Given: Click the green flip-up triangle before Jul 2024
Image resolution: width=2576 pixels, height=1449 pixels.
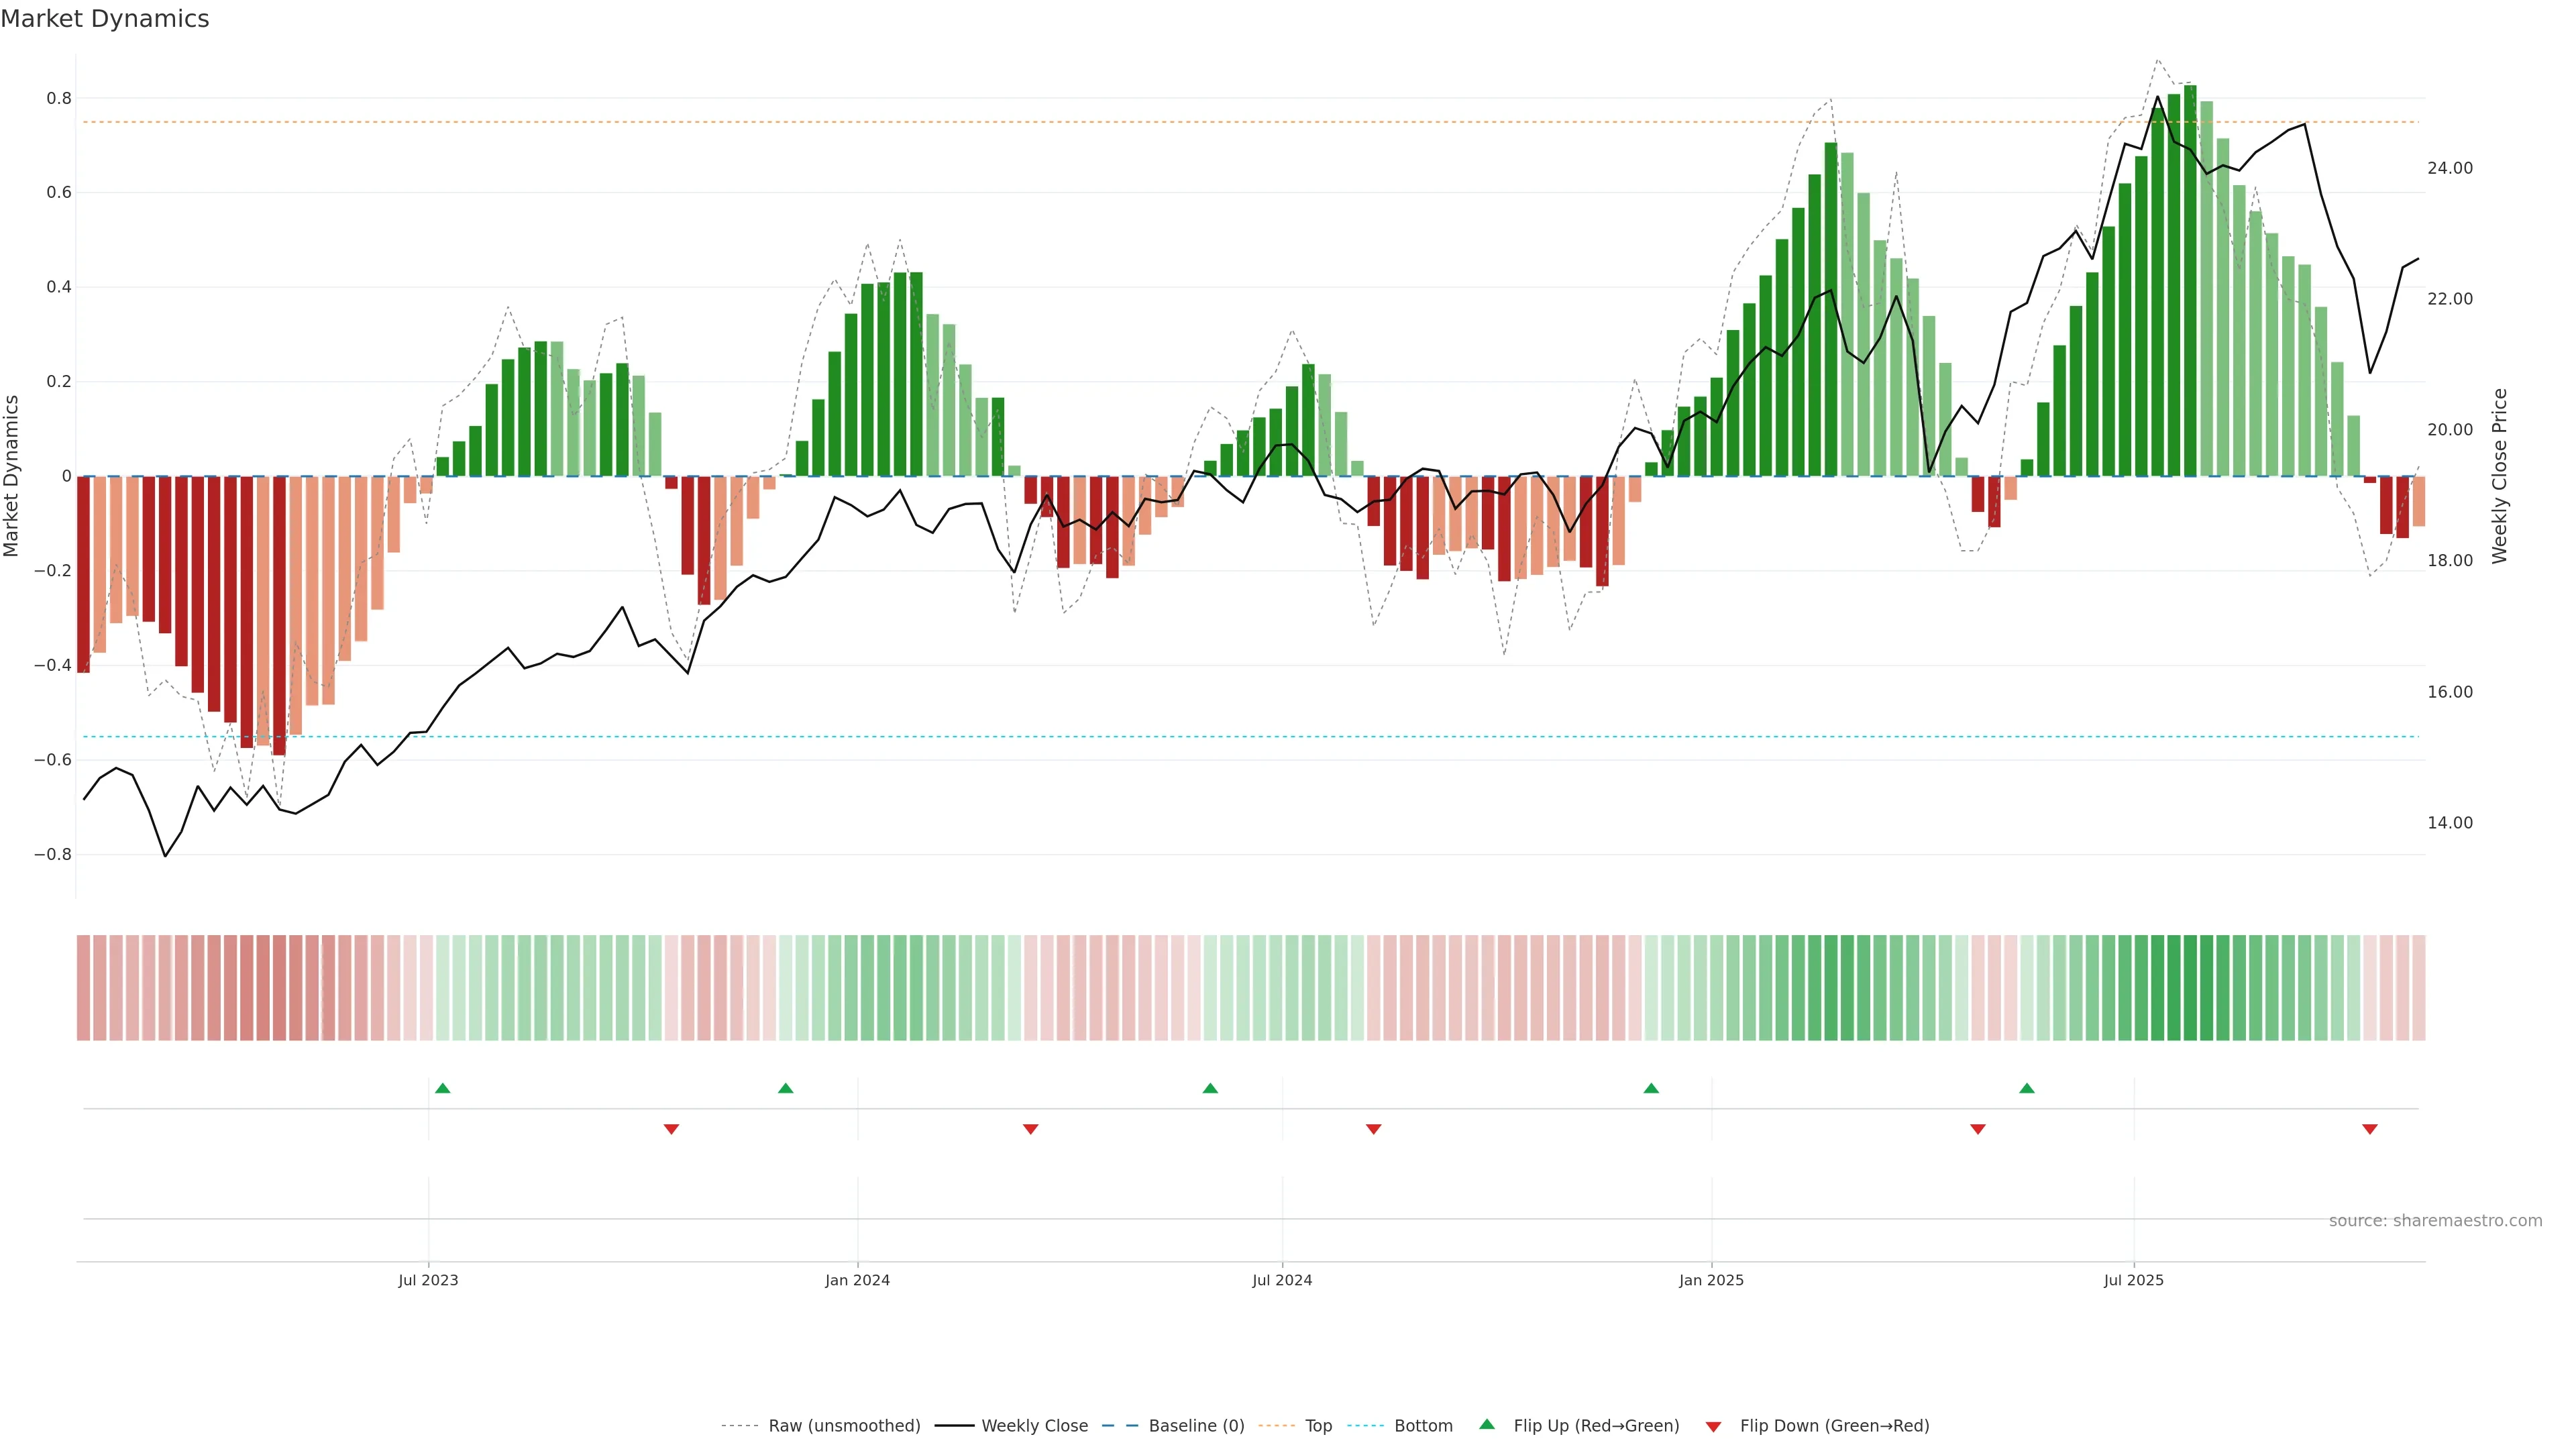Looking at the screenshot, I should 1210,1088.
